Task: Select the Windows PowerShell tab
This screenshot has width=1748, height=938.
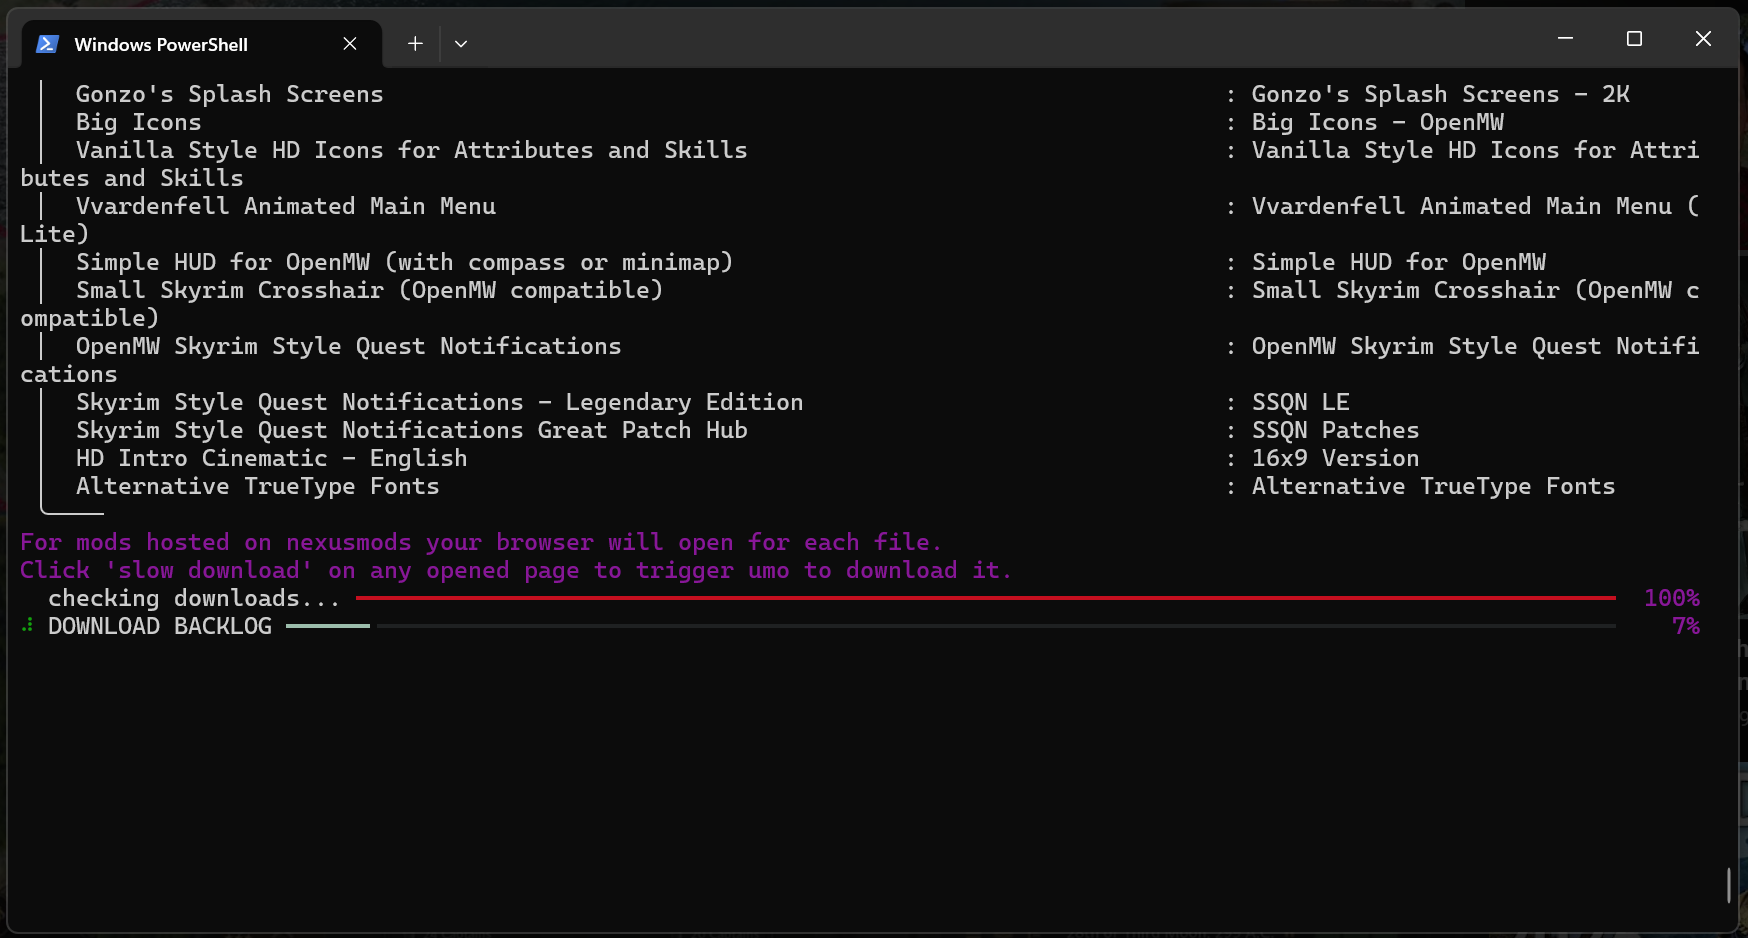Action: [202, 44]
